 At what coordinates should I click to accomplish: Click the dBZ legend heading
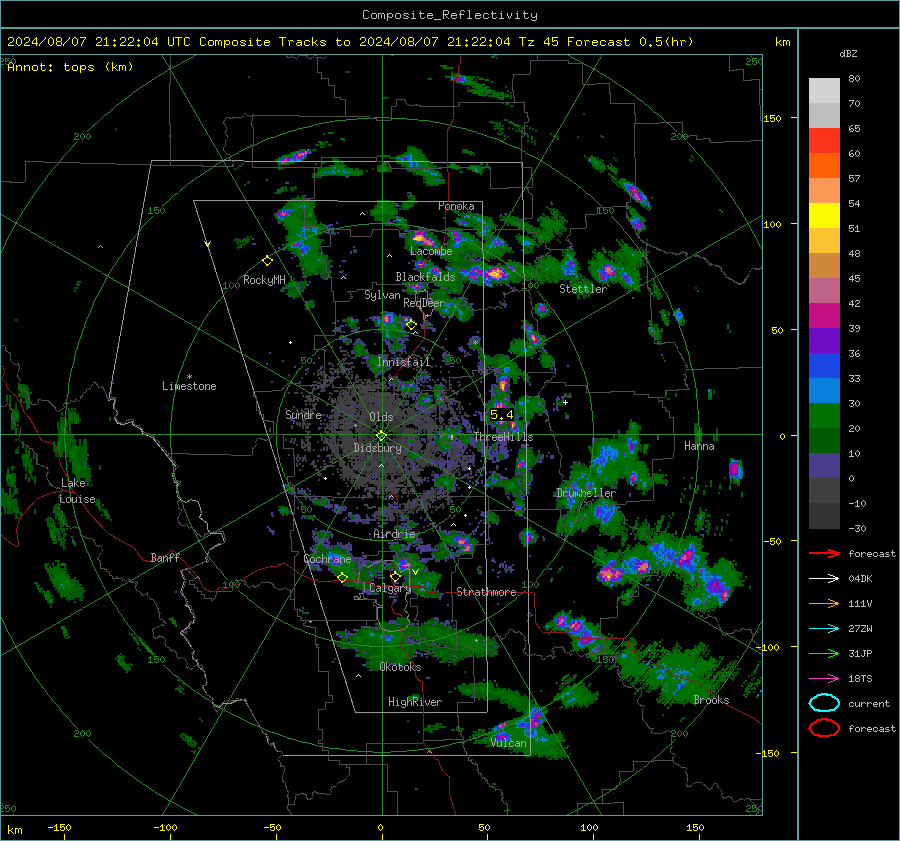(x=848, y=54)
